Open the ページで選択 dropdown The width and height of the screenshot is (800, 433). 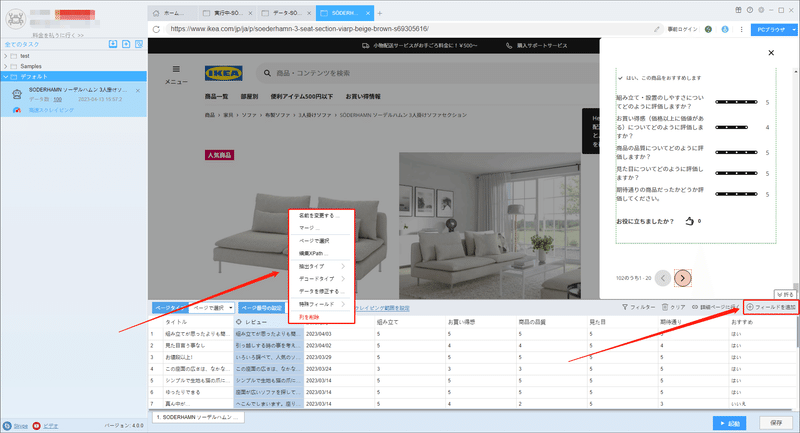[212, 308]
